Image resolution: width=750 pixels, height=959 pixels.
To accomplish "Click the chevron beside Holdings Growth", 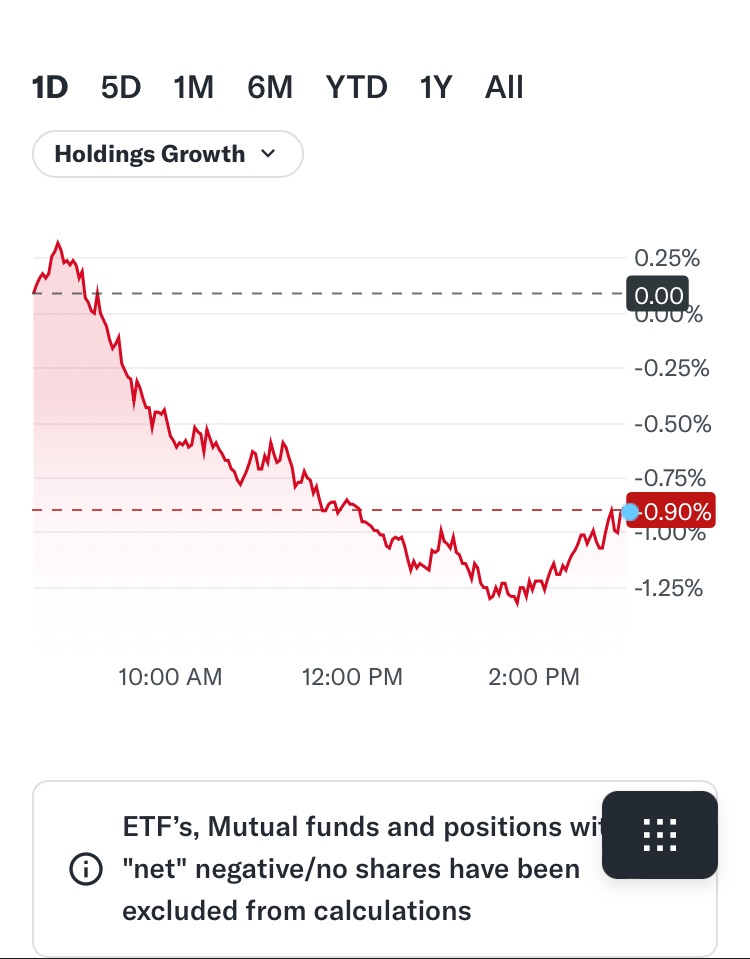I will pyautogui.click(x=267, y=154).
